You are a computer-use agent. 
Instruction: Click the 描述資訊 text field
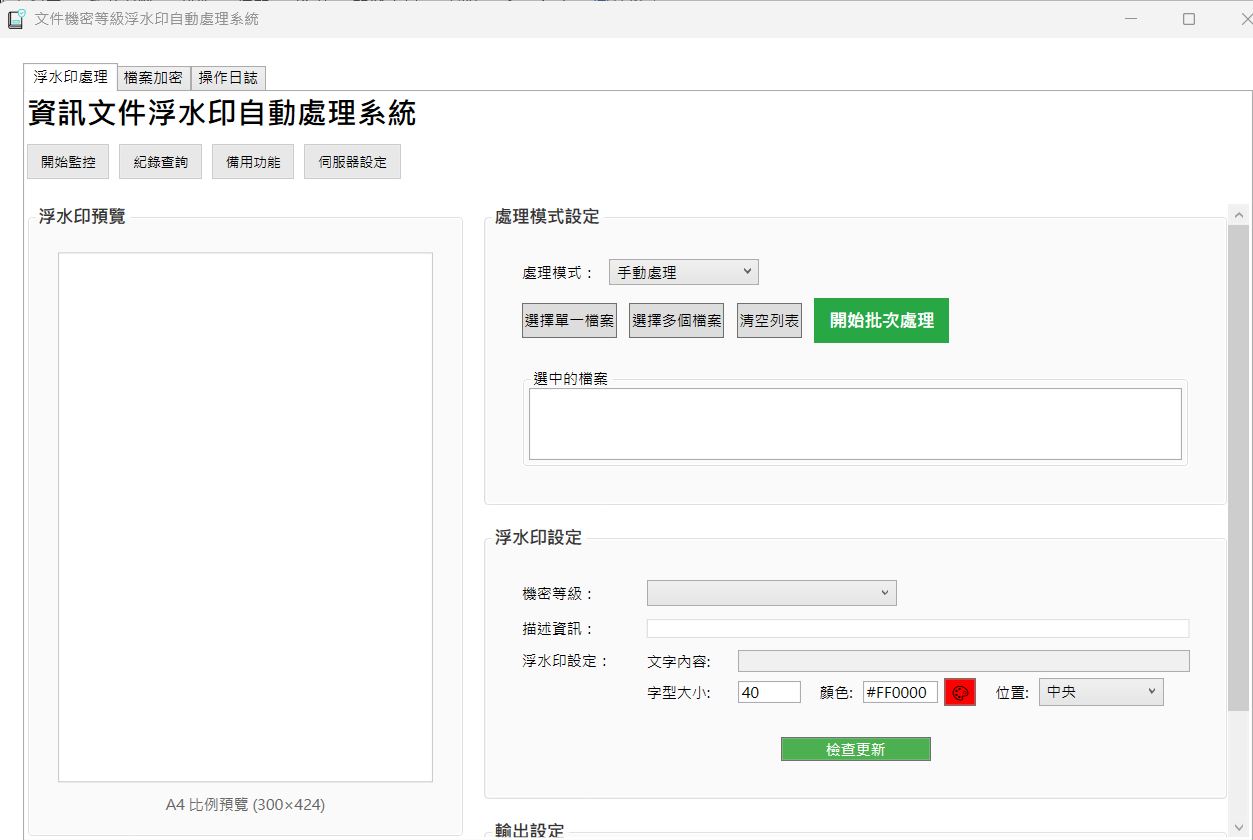(917, 628)
